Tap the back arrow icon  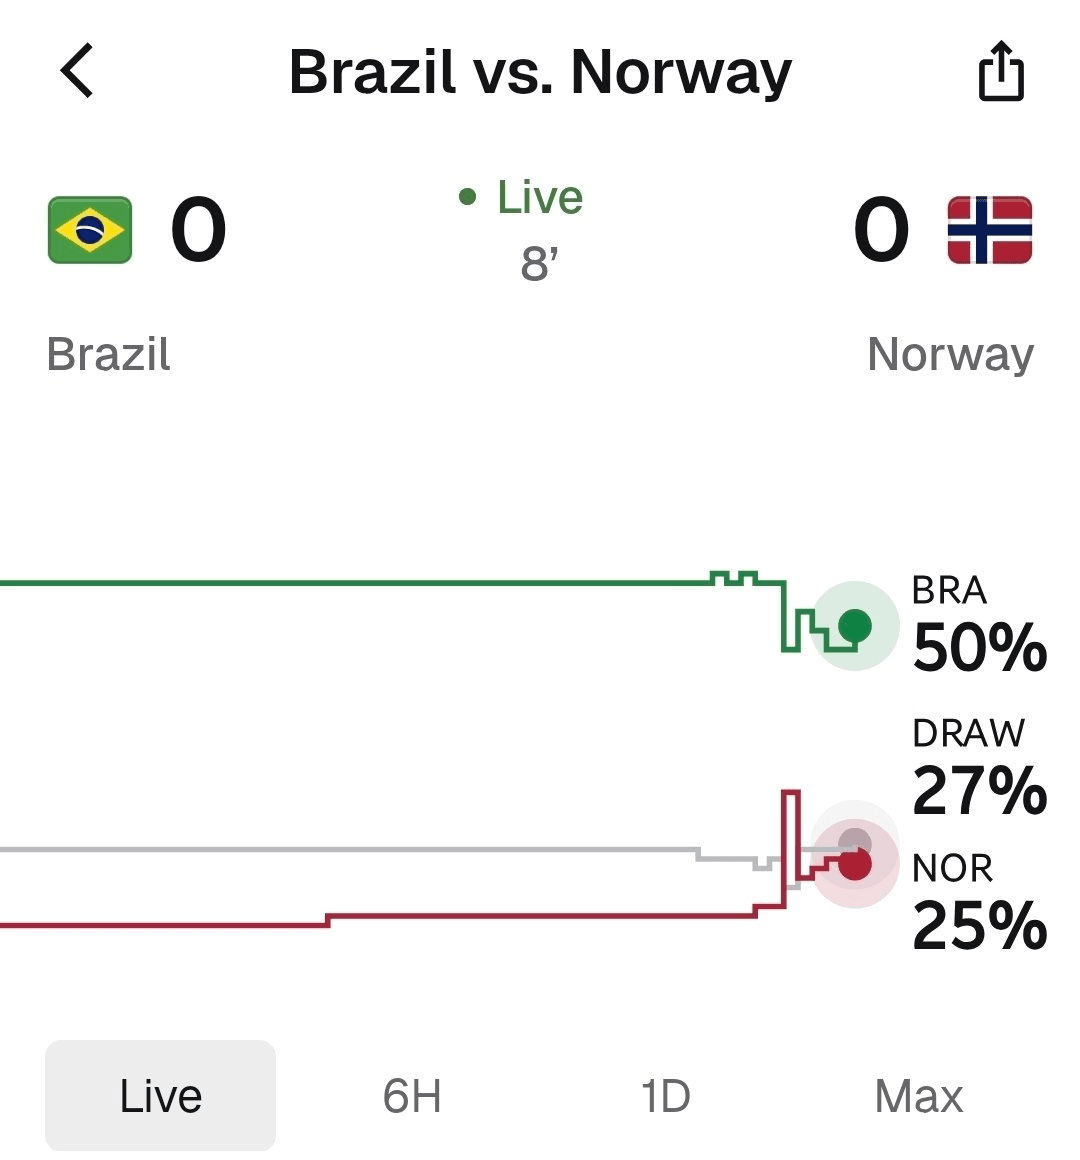coord(77,70)
